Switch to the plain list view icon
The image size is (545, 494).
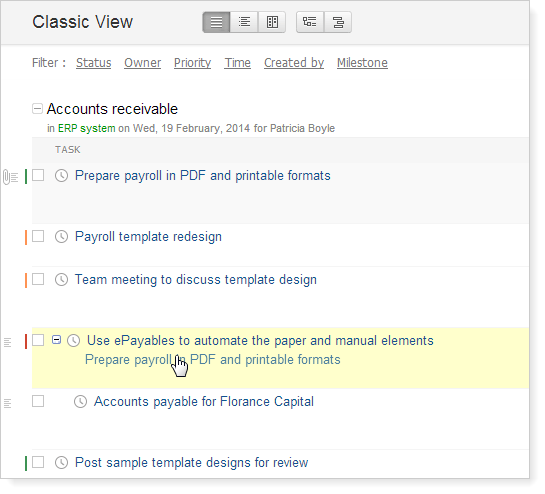(x=216, y=22)
